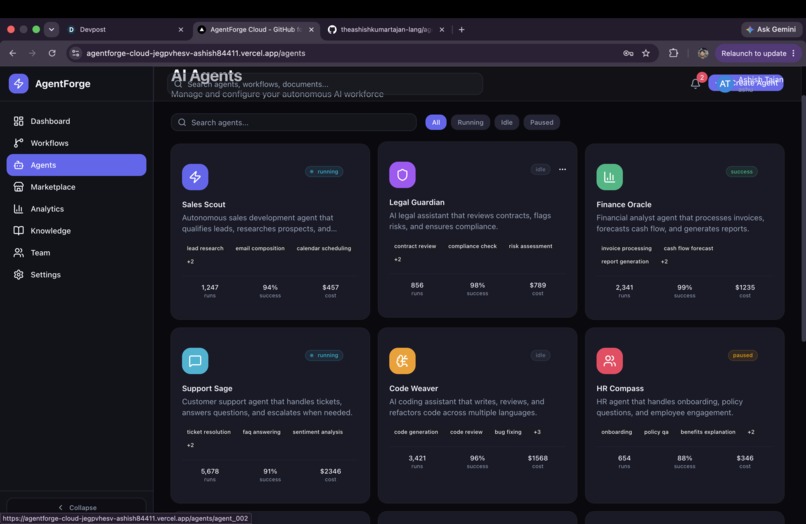Open the Legal Guardian agent title
This screenshot has width=806, height=524.
tap(417, 202)
